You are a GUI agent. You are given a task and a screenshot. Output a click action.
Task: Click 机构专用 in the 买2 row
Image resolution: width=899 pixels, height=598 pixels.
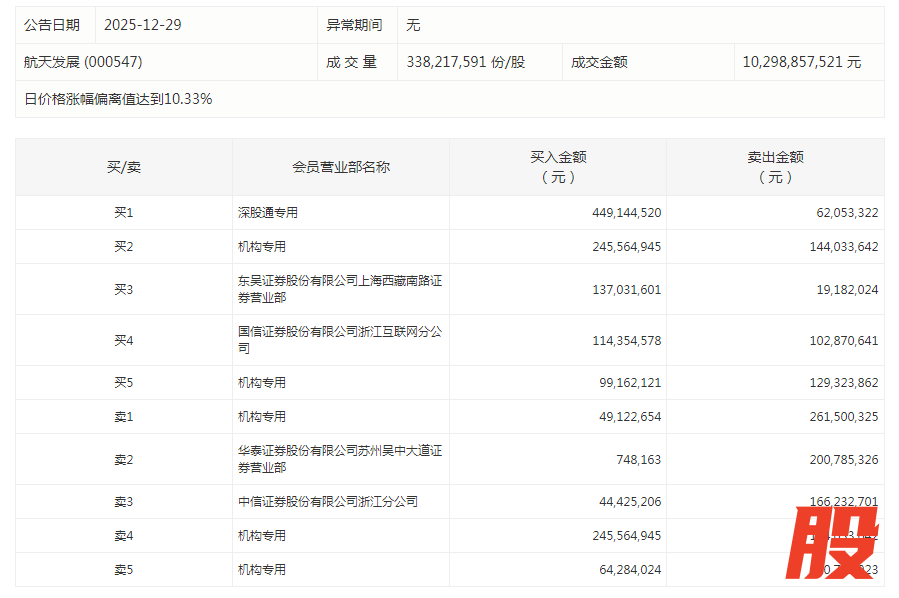coord(262,247)
